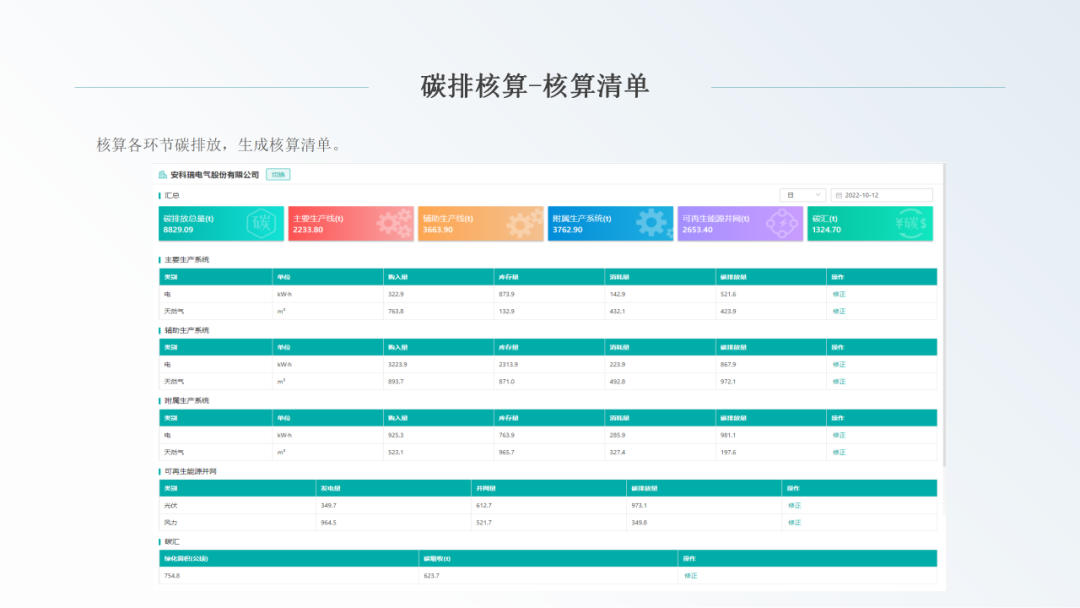
Task: Click the 主要生产系统 section heading
Action: point(187,260)
